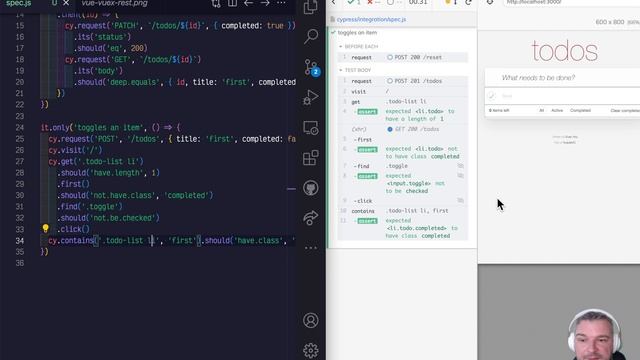Viewport: 640px width, 360px height.
Task: Select the POST 200 /reset request command
Action: 402,58
